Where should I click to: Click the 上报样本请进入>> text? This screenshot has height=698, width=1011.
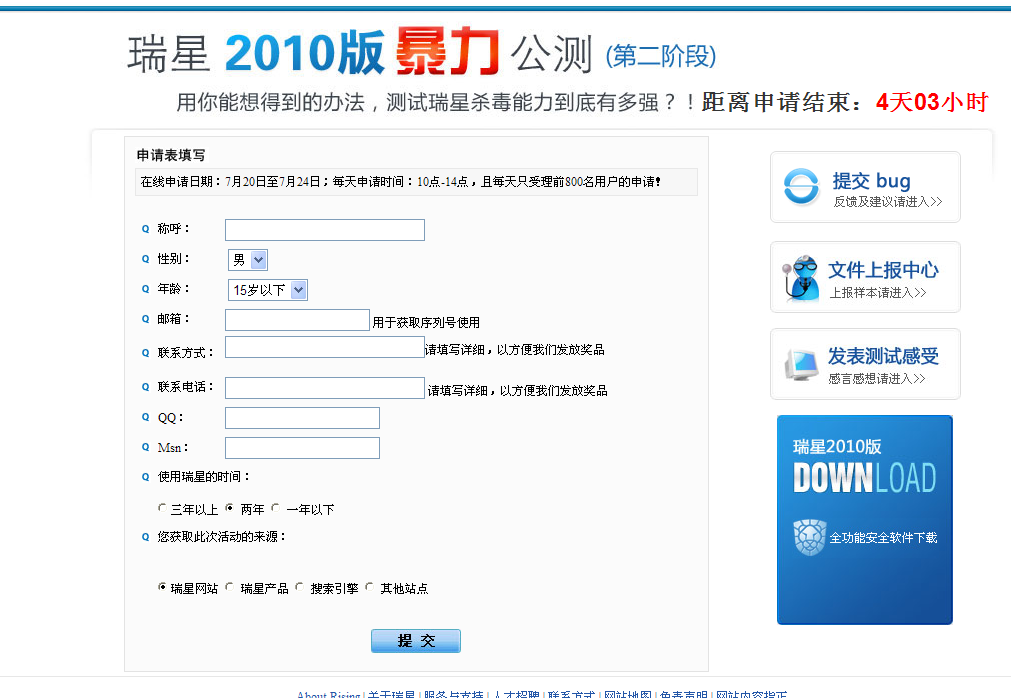point(878,293)
